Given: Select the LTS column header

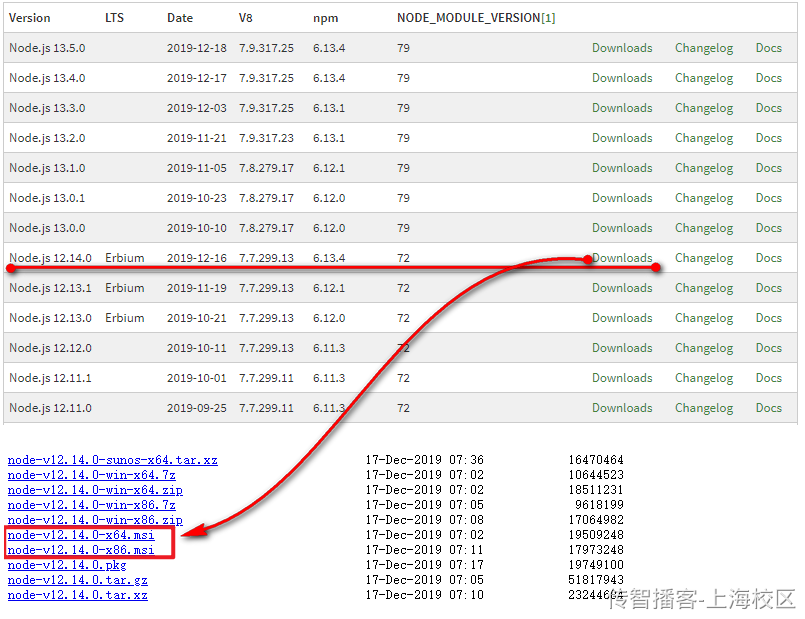Looking at the screenshot, I should click(114, 18).
